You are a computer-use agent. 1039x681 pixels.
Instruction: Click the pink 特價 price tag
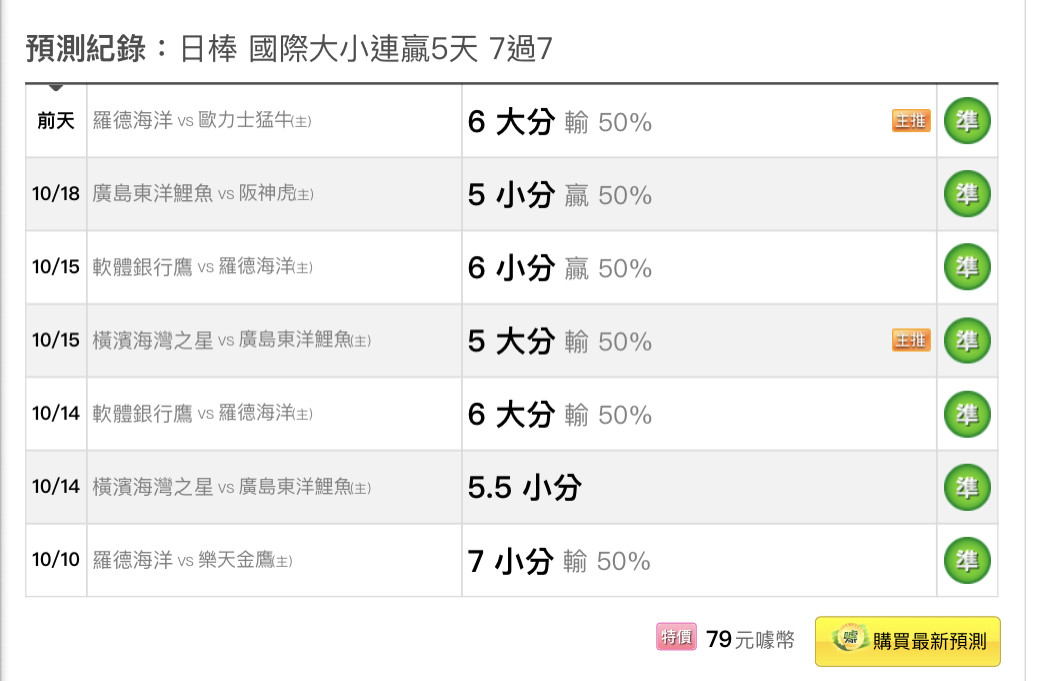click(x=676, y=637)
